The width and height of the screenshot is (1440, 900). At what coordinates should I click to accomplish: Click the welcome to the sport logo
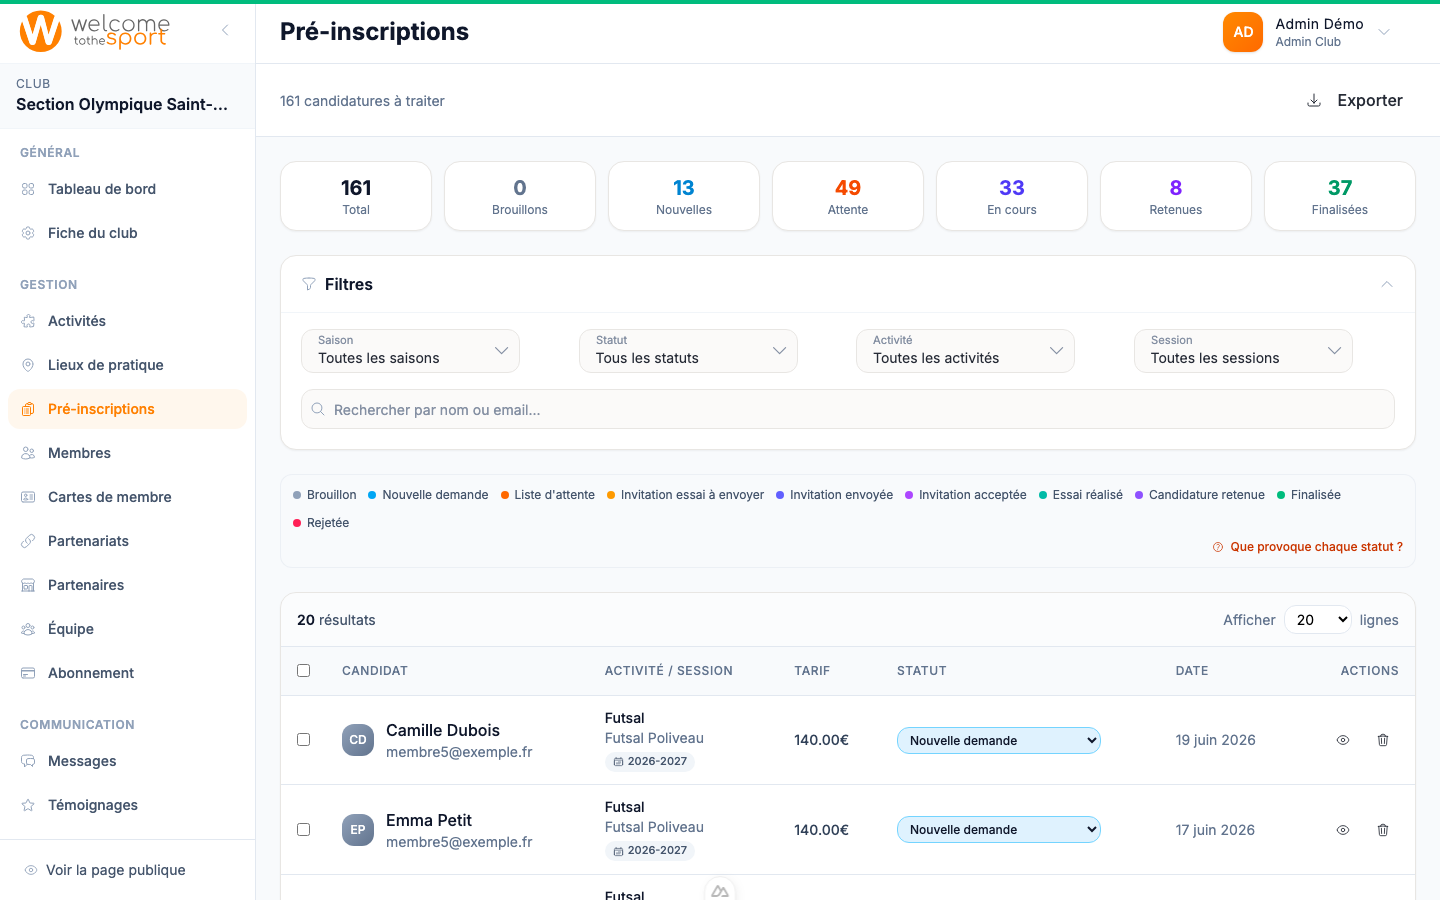[95, 31]
